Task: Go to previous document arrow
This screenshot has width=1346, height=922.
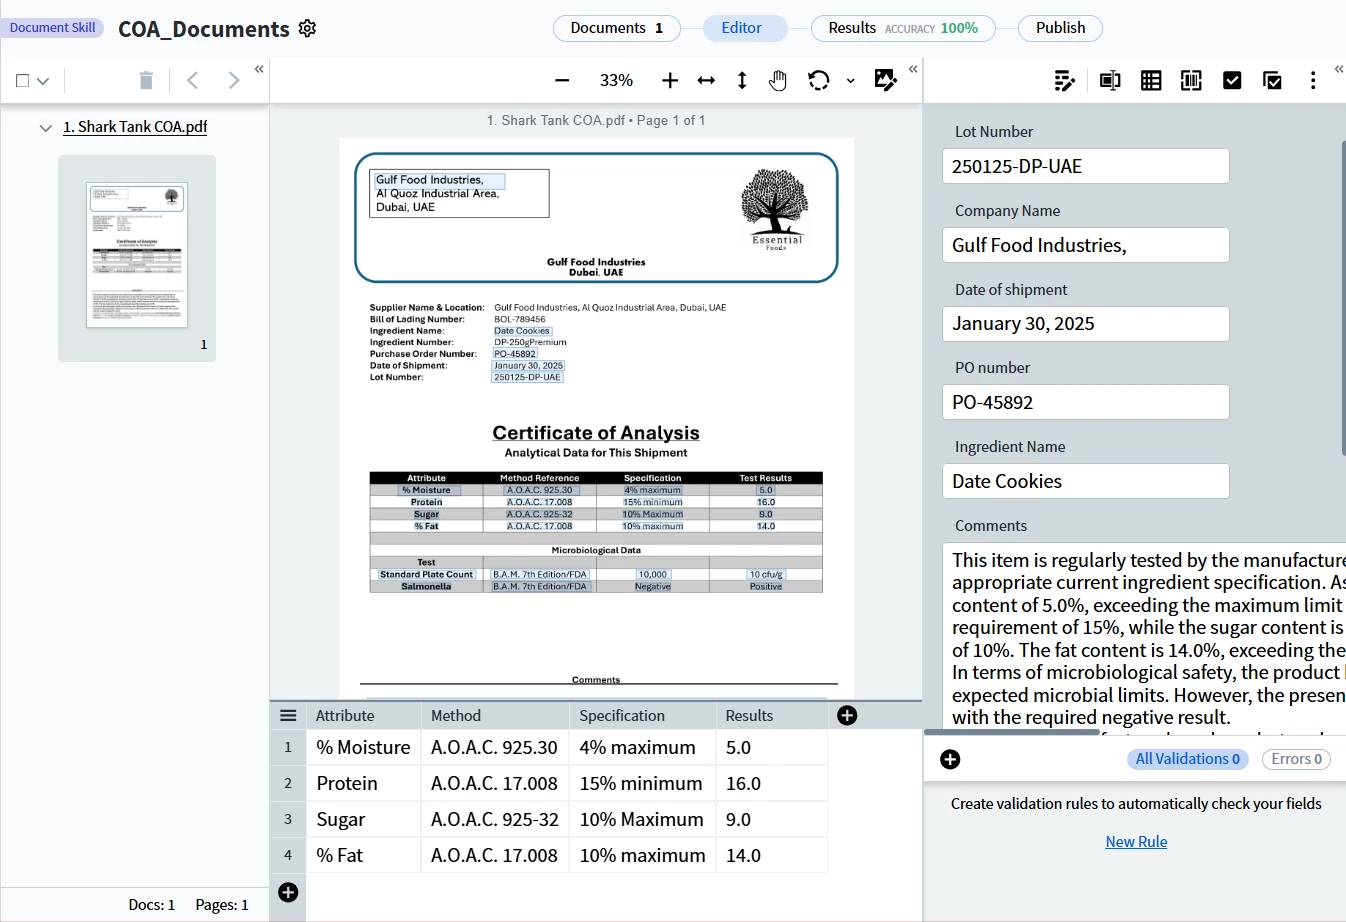Action: (x=193, y=80)
